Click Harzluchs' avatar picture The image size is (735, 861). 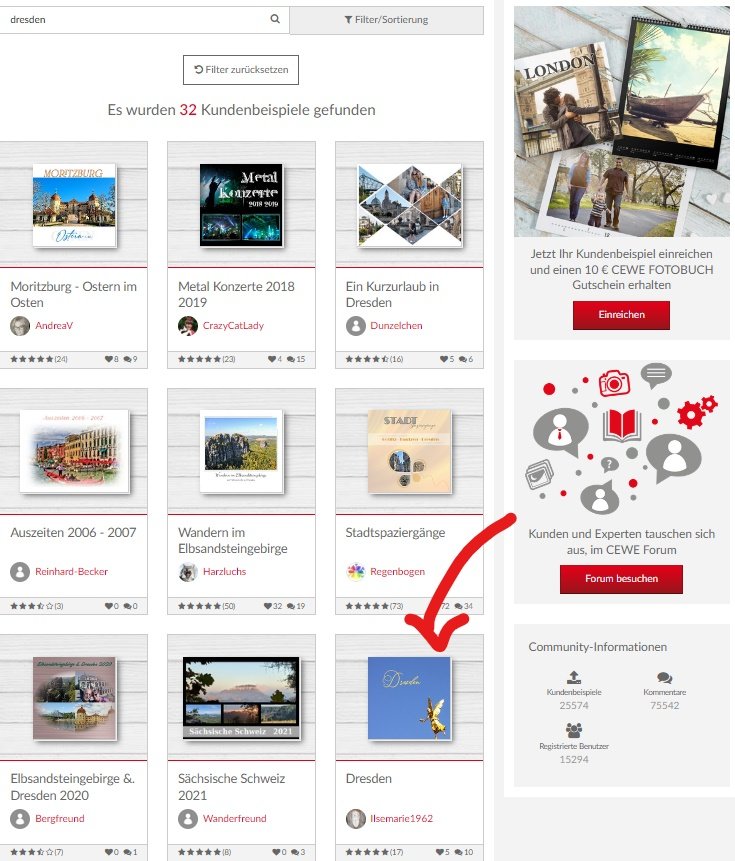tap(188, 572)
